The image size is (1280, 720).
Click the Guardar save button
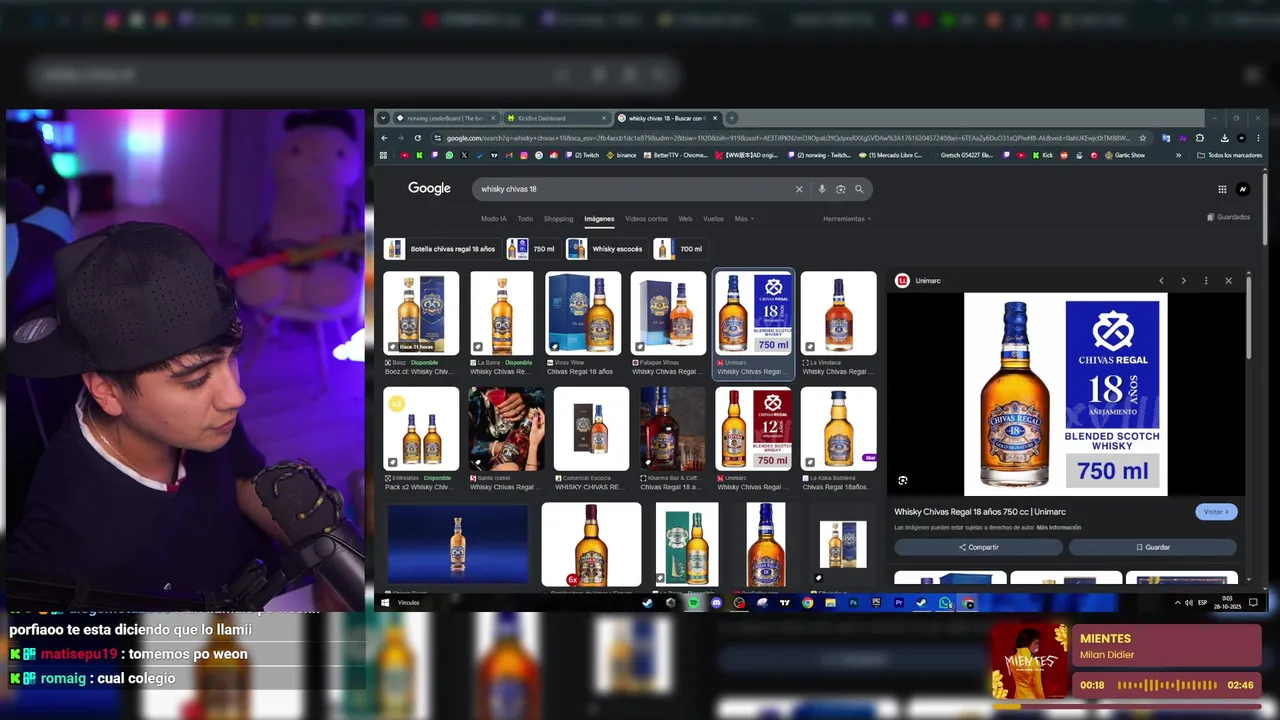pos(1152,547)
